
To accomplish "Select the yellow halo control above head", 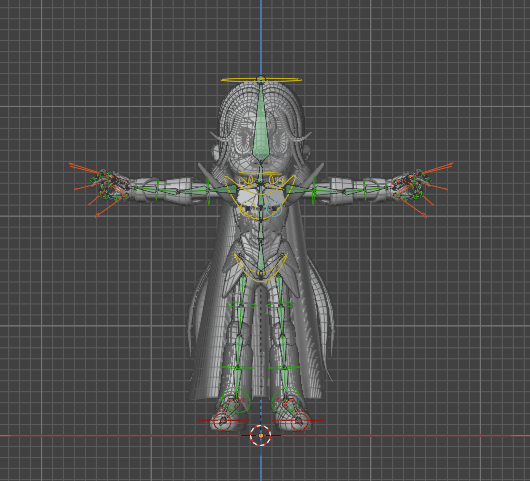I will 261,80.
